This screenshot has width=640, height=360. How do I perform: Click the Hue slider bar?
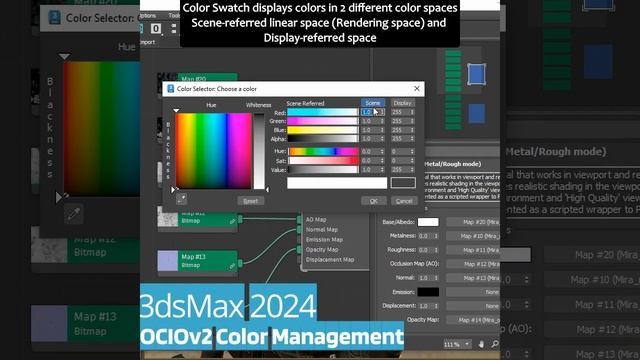(323, 151)
